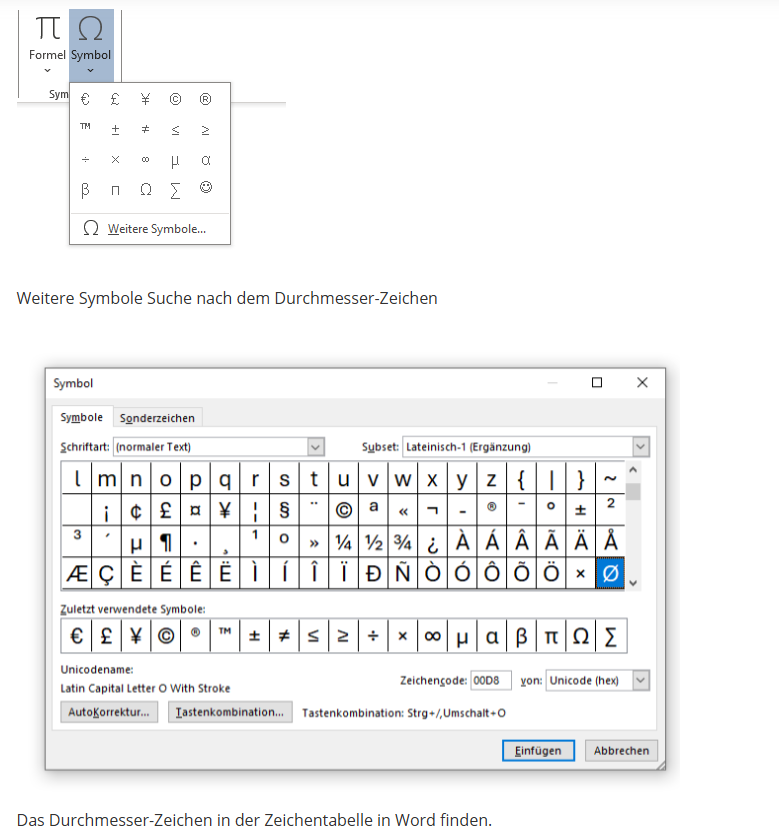Select the Ñ character in the symbol grid
The image size is (779, 835).
(x=403, y=573)
